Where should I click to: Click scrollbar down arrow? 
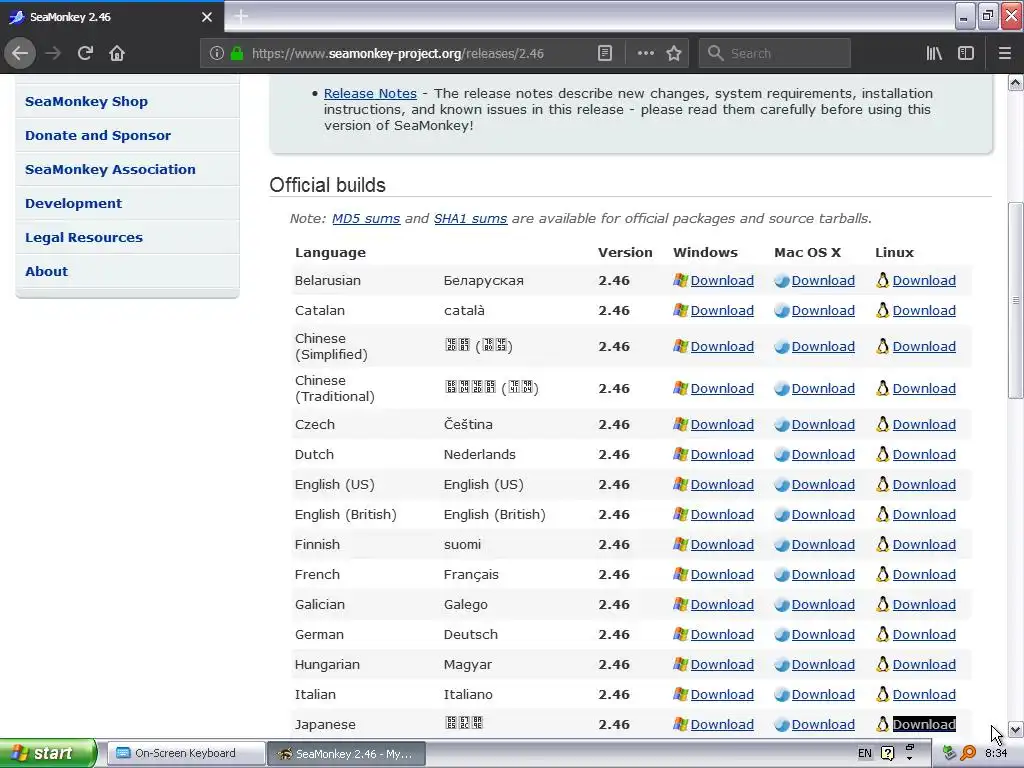1015,729
